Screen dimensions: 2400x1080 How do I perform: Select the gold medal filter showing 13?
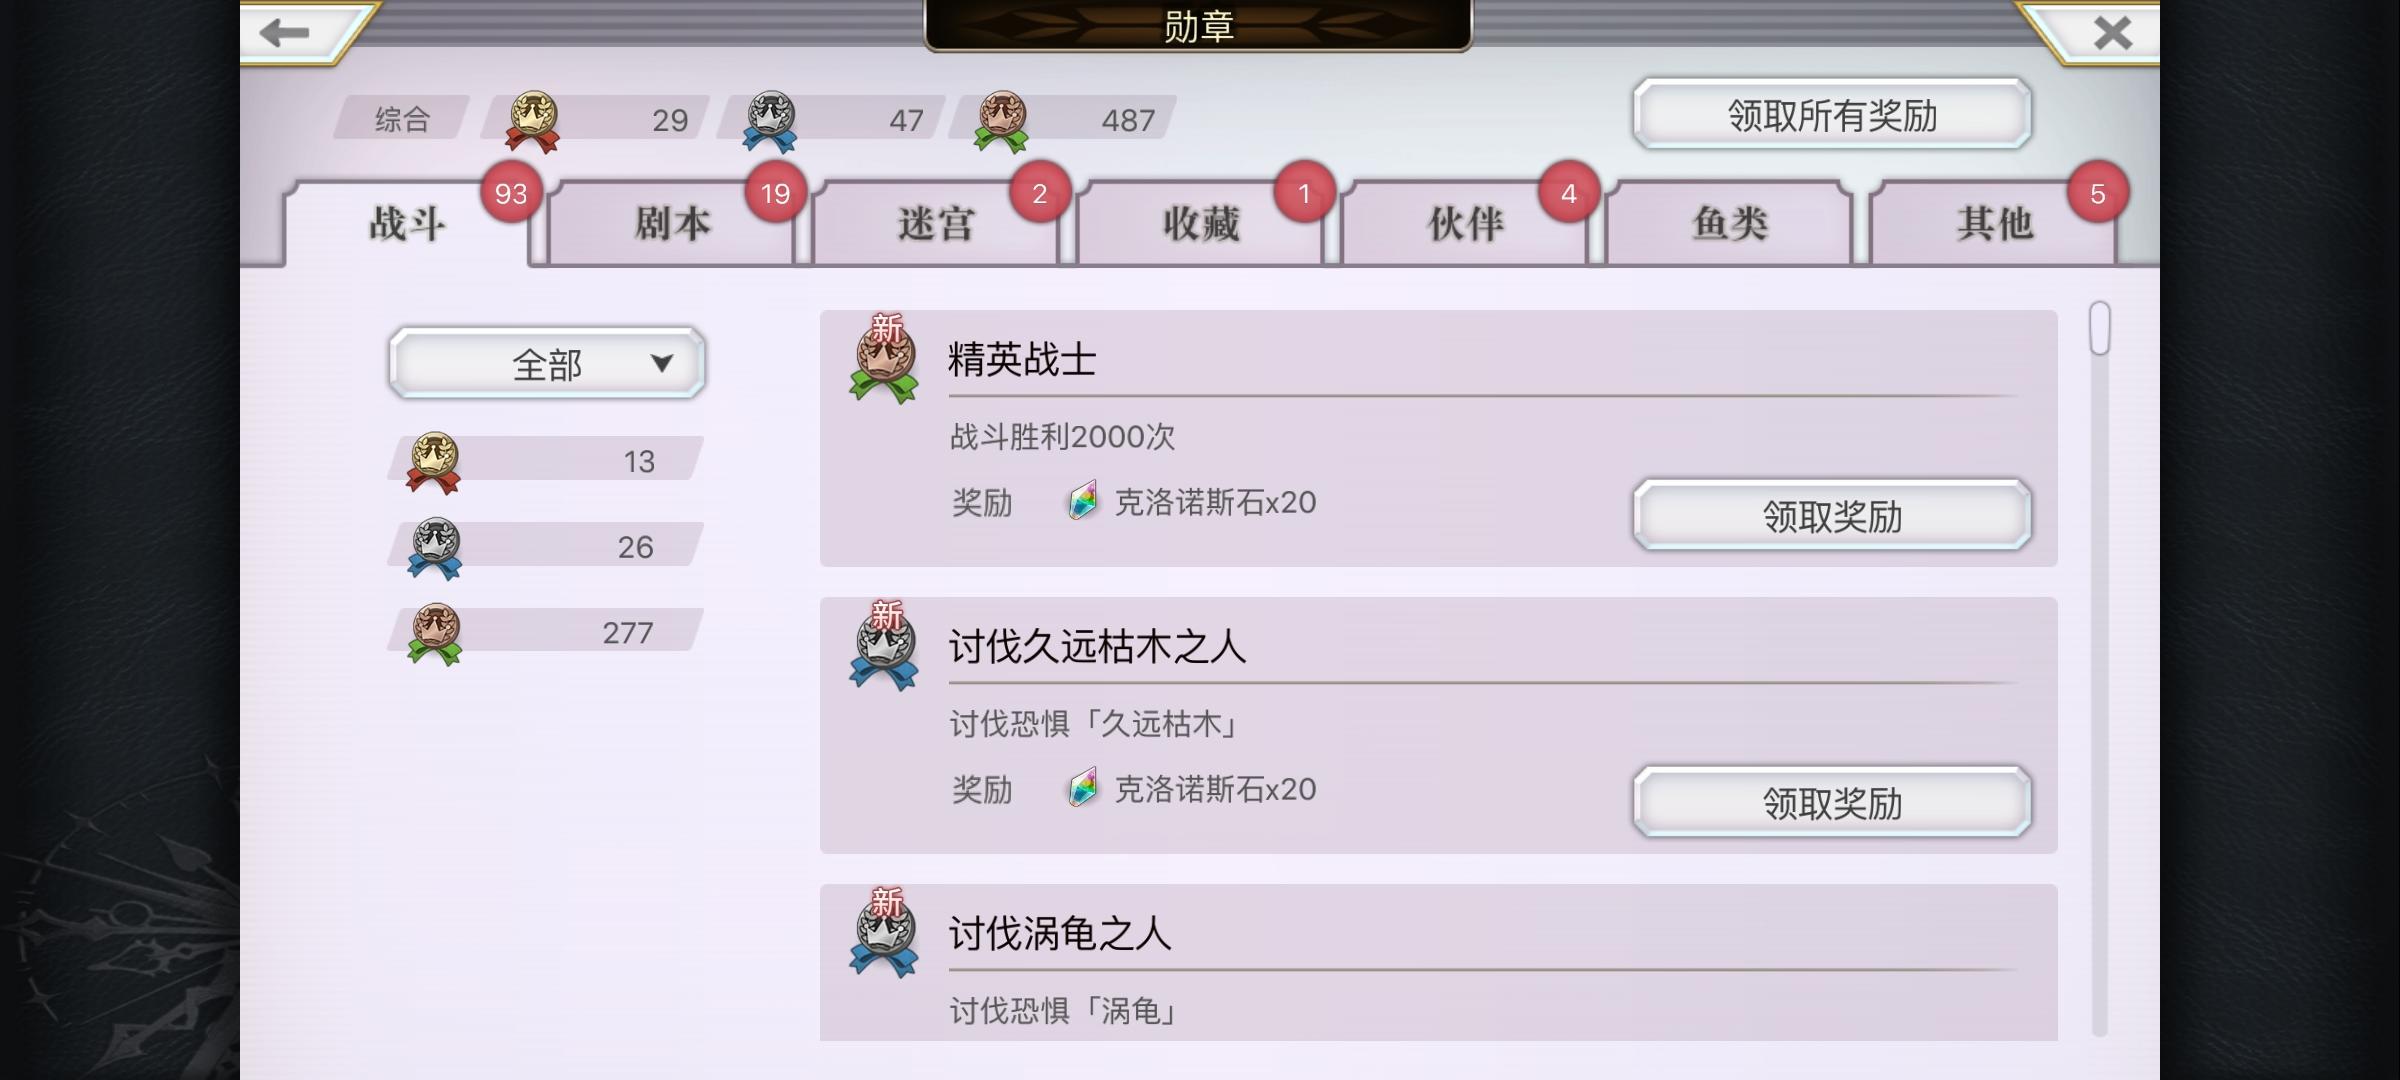click(545, 461)
